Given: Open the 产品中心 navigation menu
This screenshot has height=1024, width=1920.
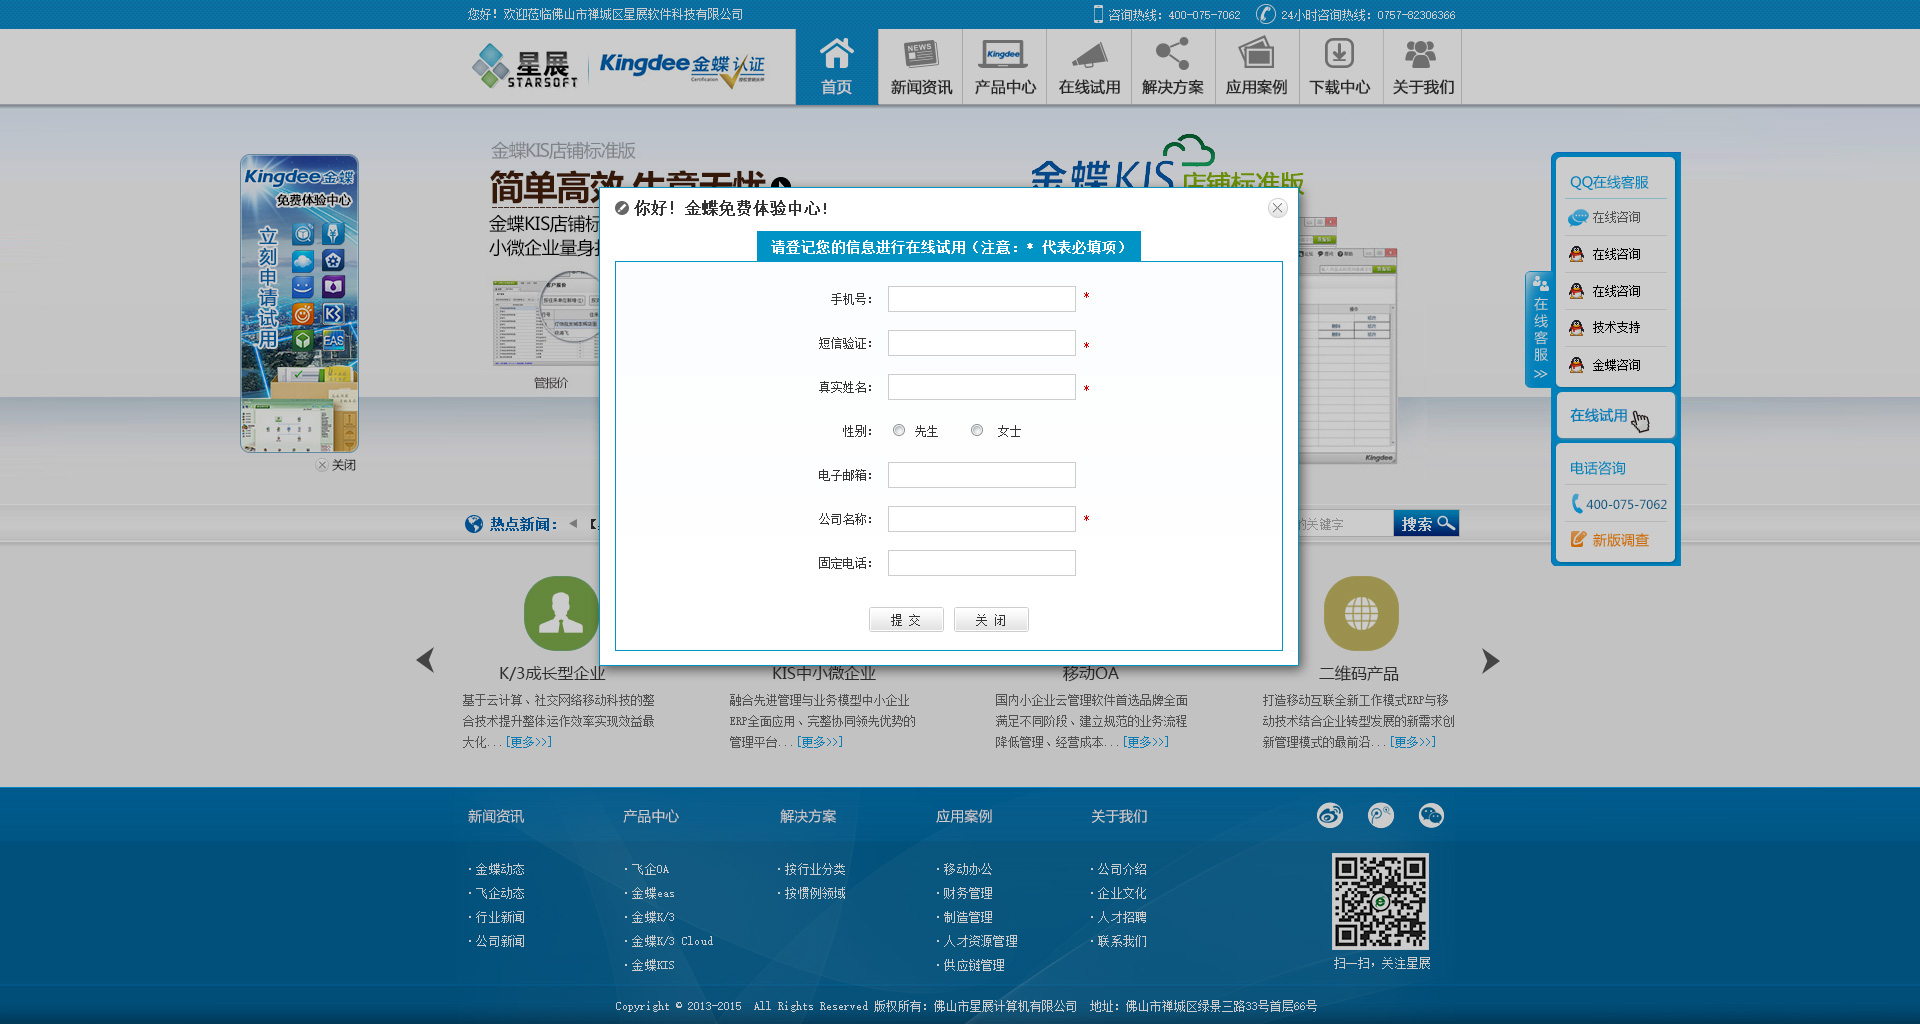Looking at the screenshot, I should (x=1004, y=67).
